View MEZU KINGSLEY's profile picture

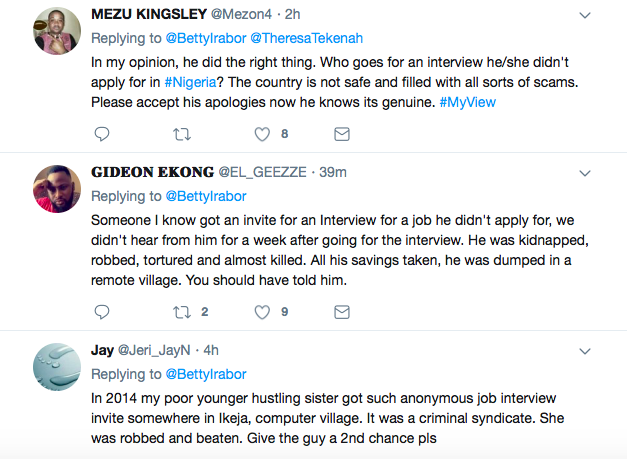pos(57,31)
